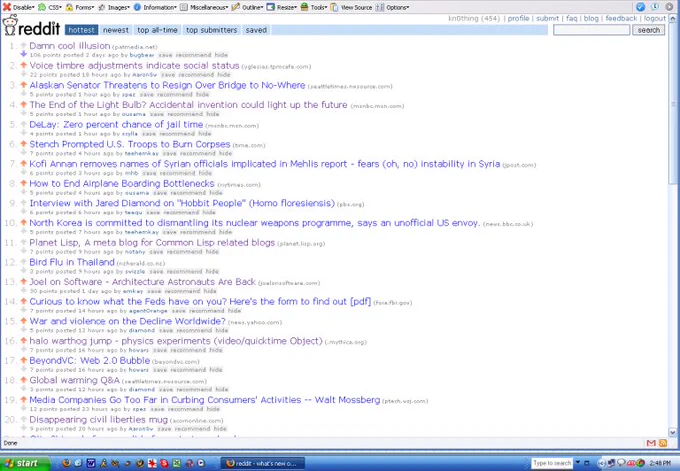Upvote 'The End of the Light Bulb?' post
The image size is (680, 471).
pos(23,104)
